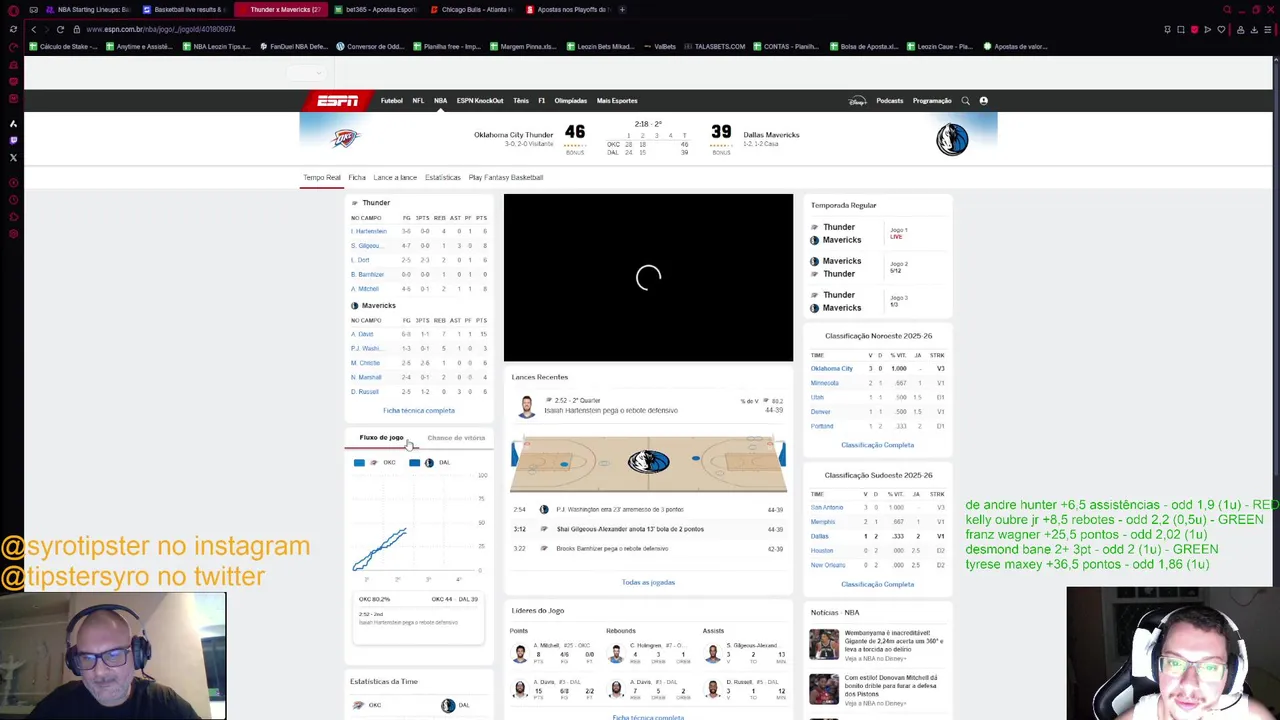1280x720 pixels.
Task: Open Classificação Completa under Sudoeste standings
Action: 877,584
